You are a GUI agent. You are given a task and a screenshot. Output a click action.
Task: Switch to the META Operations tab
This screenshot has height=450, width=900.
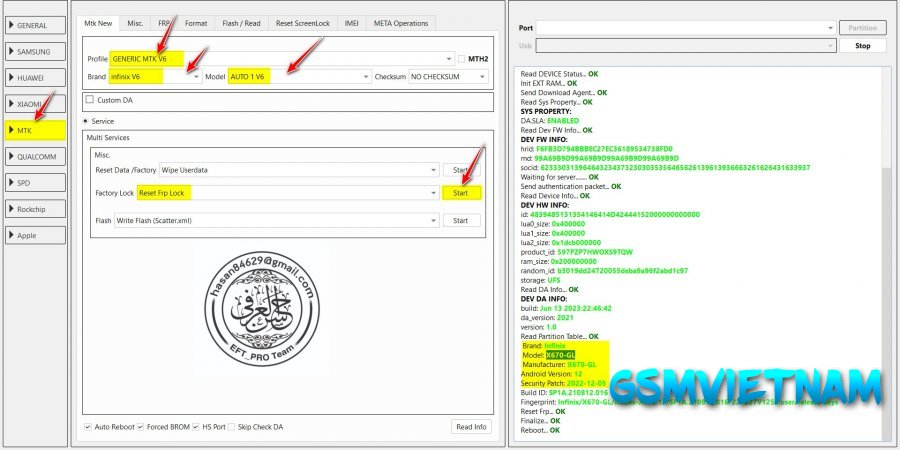pyautogui.click(x=401, y=24)
